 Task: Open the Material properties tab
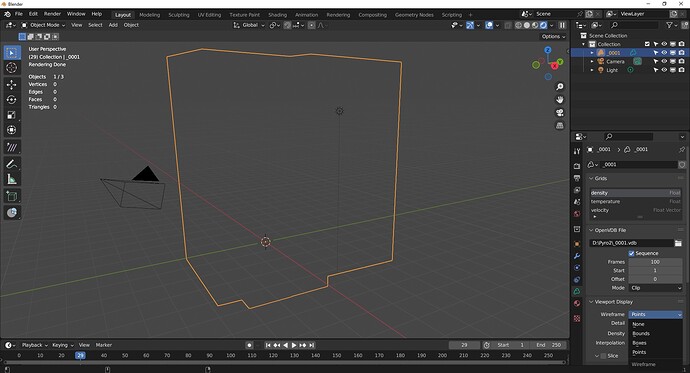(x=577, y=303)
